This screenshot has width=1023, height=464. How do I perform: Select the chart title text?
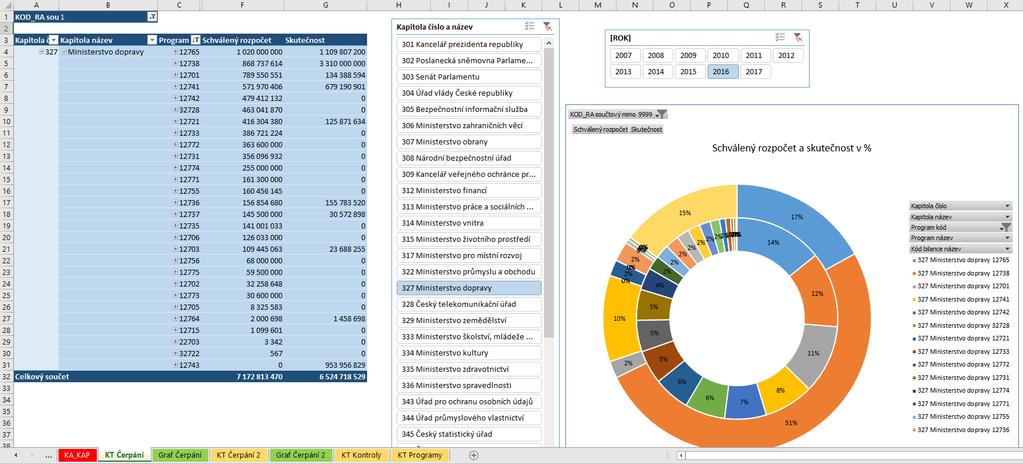[791, 148]
